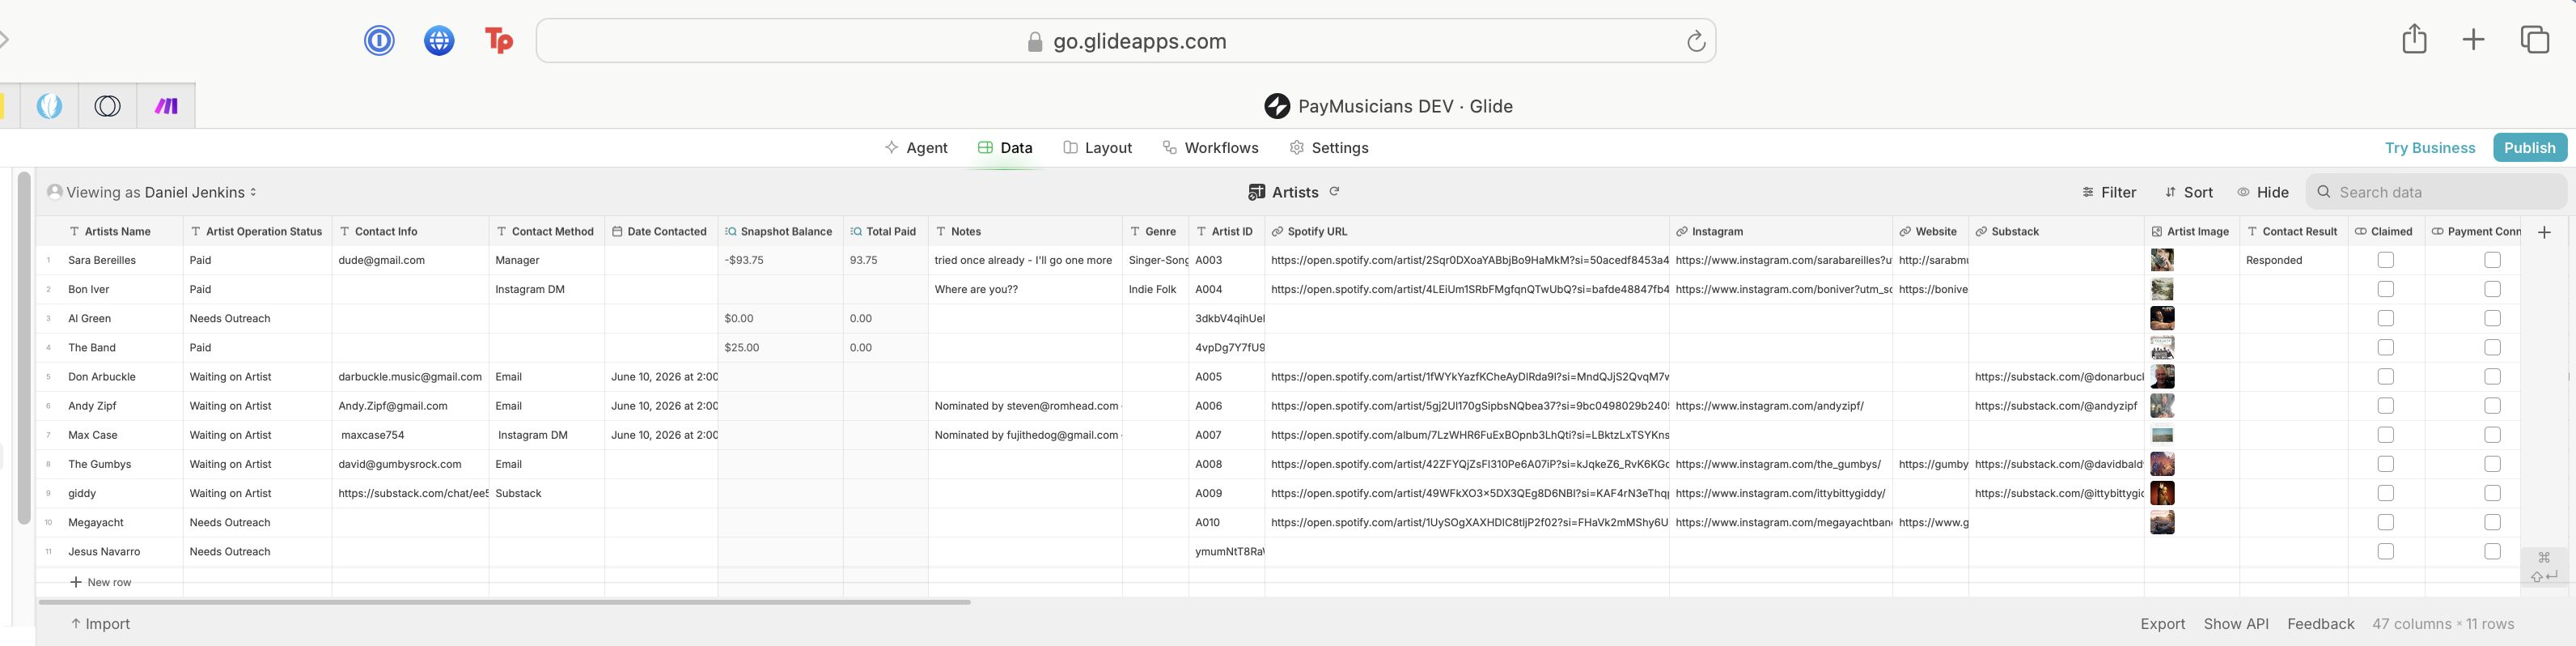Add a new column with the plus icon
The image size is (2576, 646).
(x=2544, y=232)
